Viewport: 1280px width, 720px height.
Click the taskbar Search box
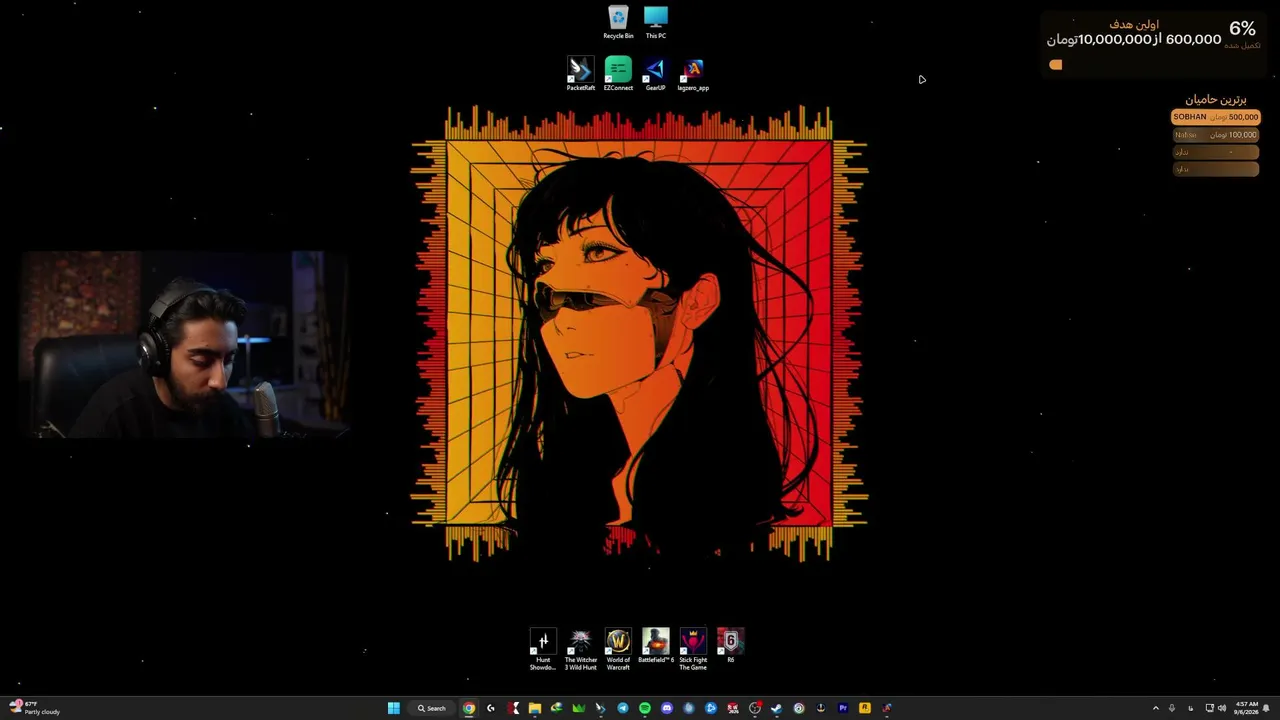432,708
